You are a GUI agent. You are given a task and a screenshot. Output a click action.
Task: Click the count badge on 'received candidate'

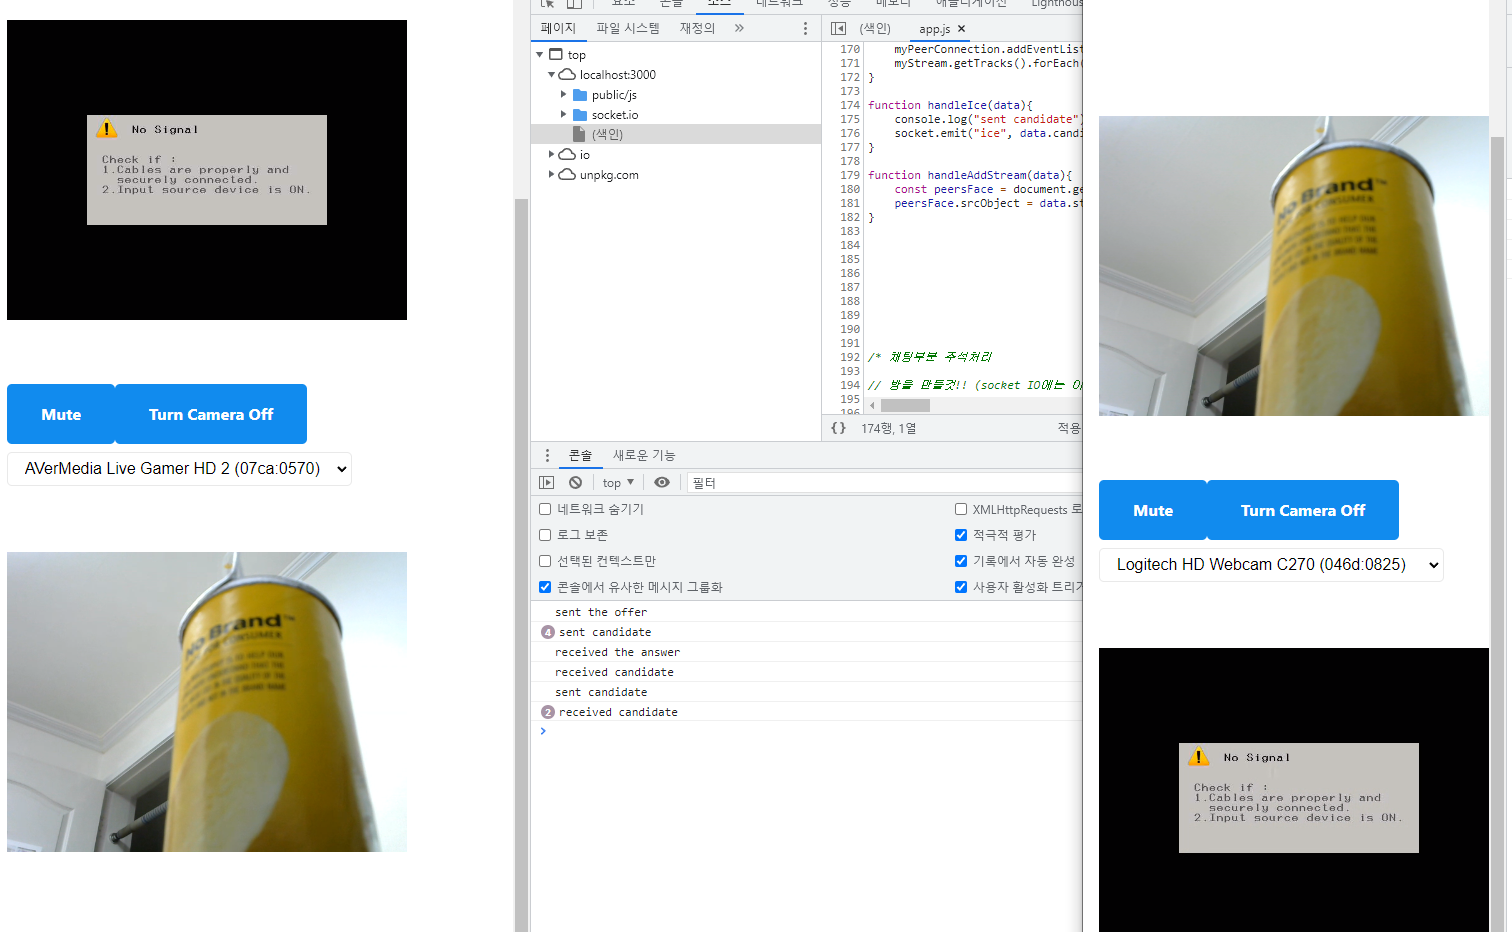click(548, 712)
